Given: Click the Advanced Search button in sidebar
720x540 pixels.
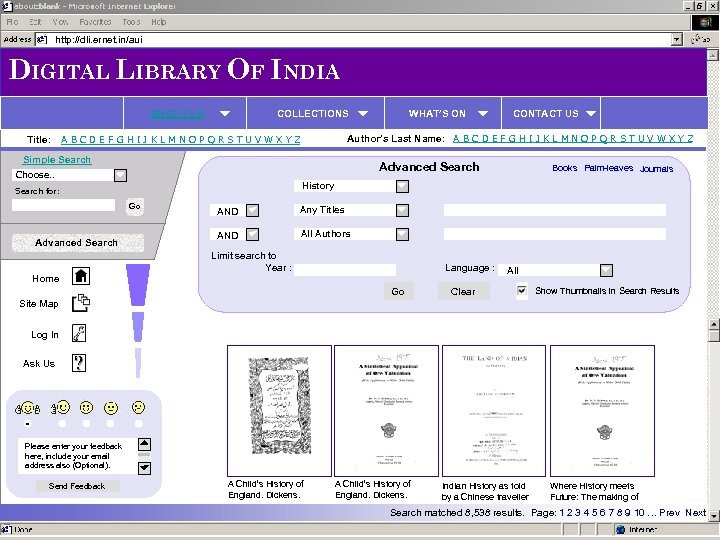Looking at the screenshot, I should 78,242.
